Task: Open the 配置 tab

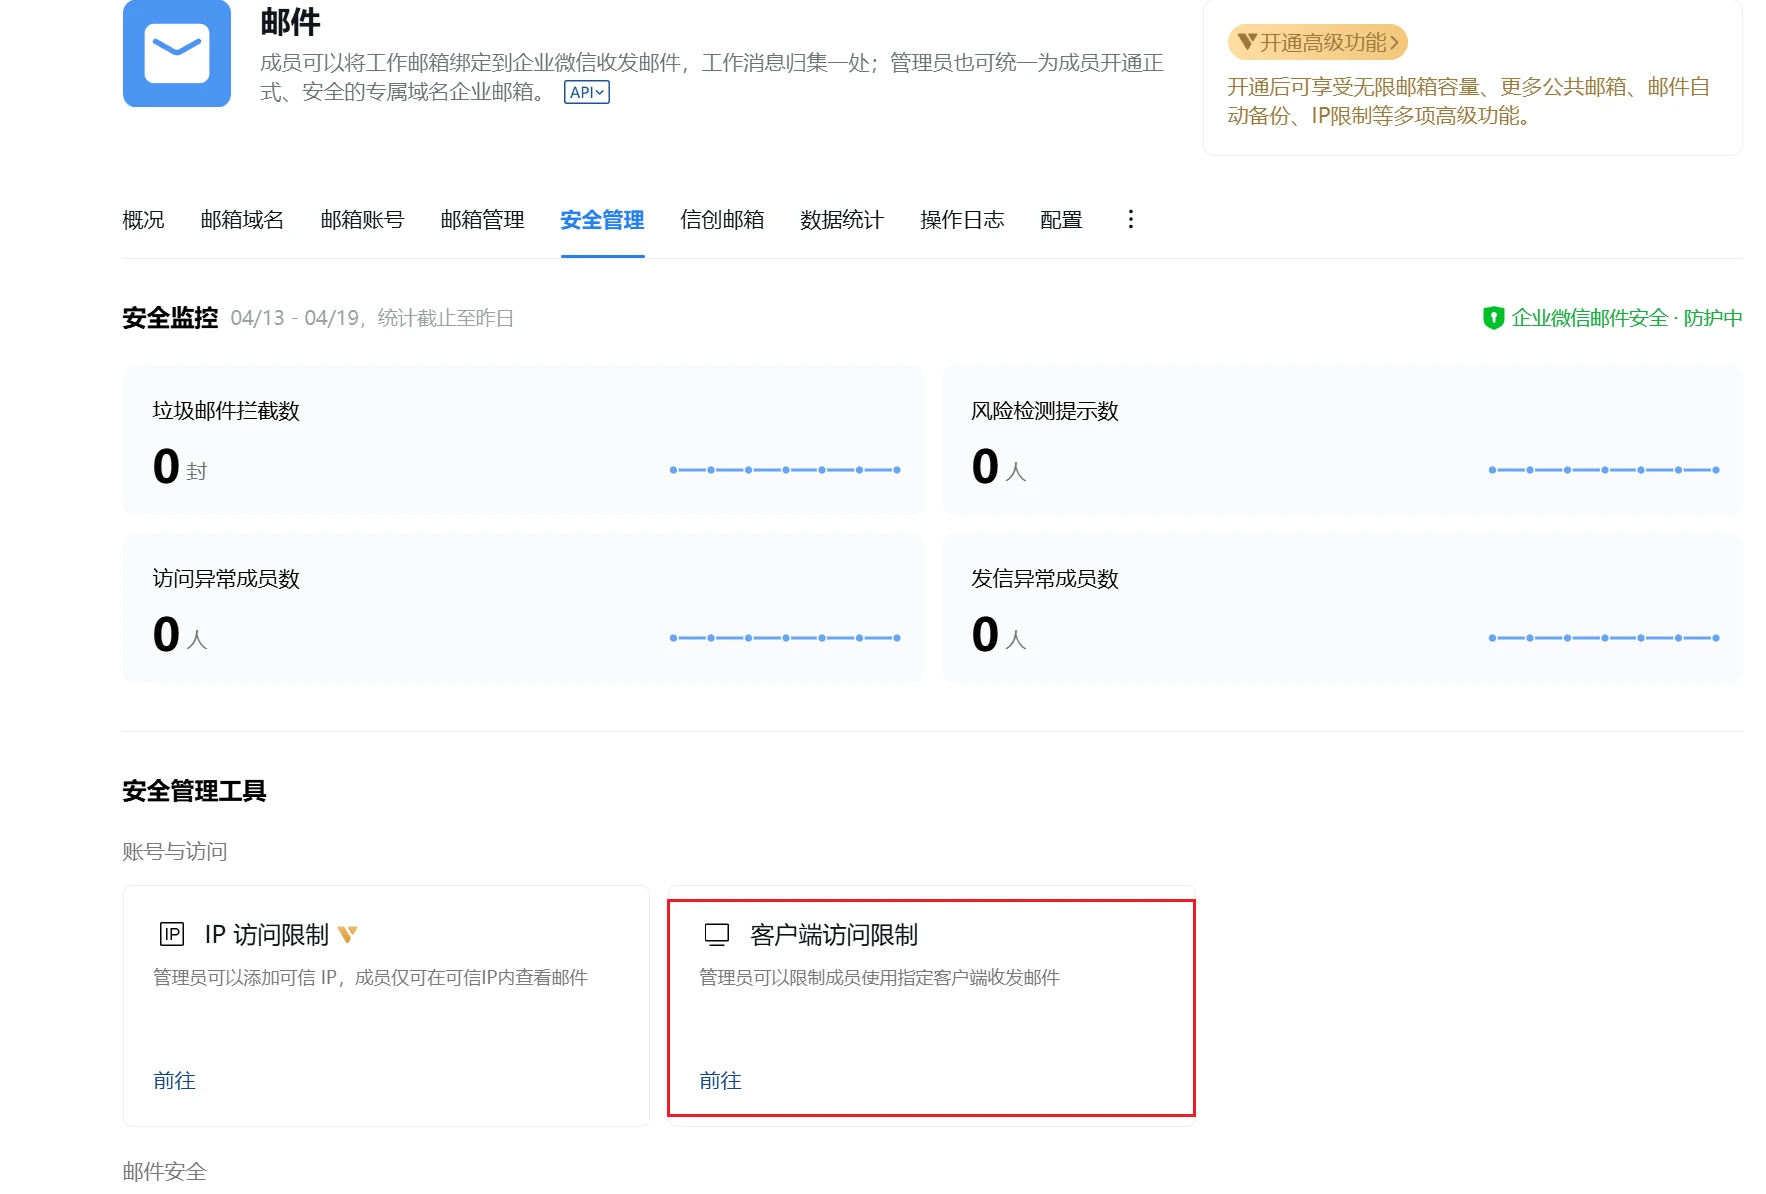Action: point(1059,220)
